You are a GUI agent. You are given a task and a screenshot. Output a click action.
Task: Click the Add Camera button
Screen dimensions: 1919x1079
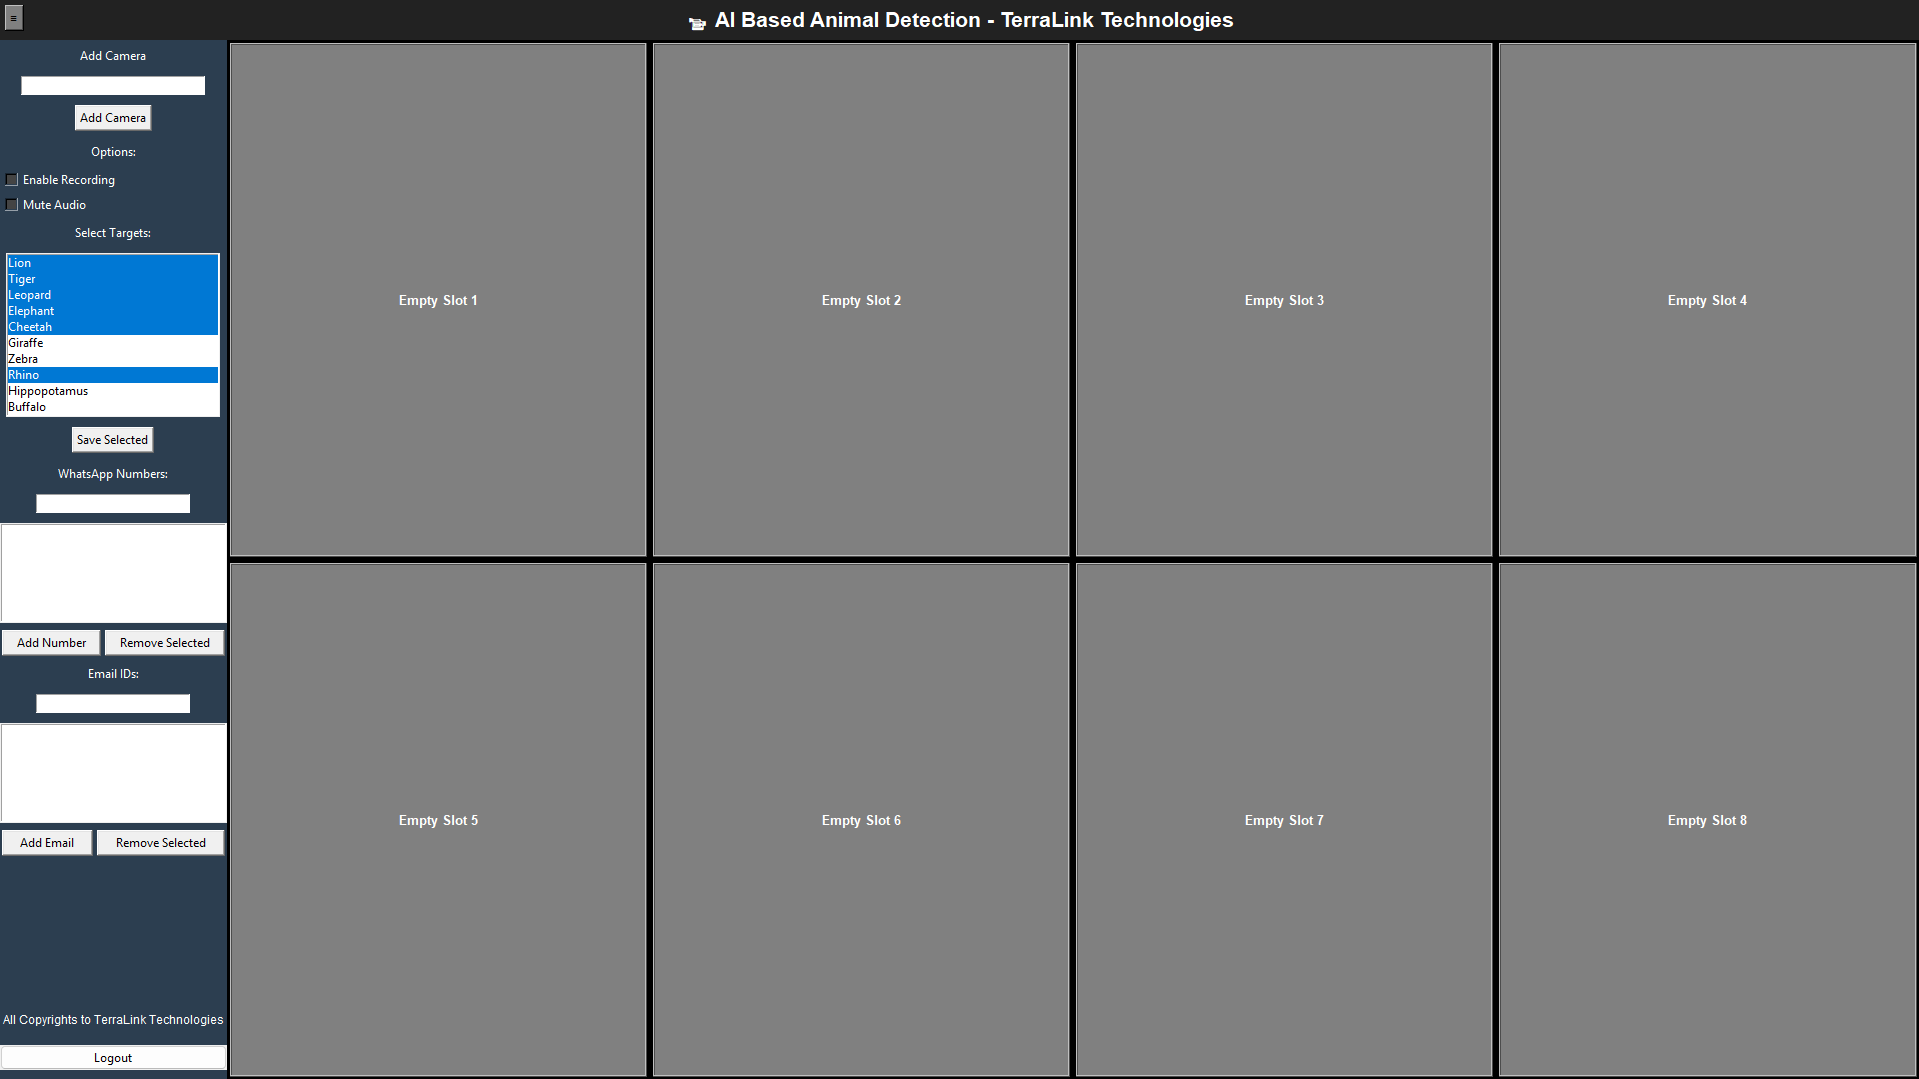tap(113, 118)
